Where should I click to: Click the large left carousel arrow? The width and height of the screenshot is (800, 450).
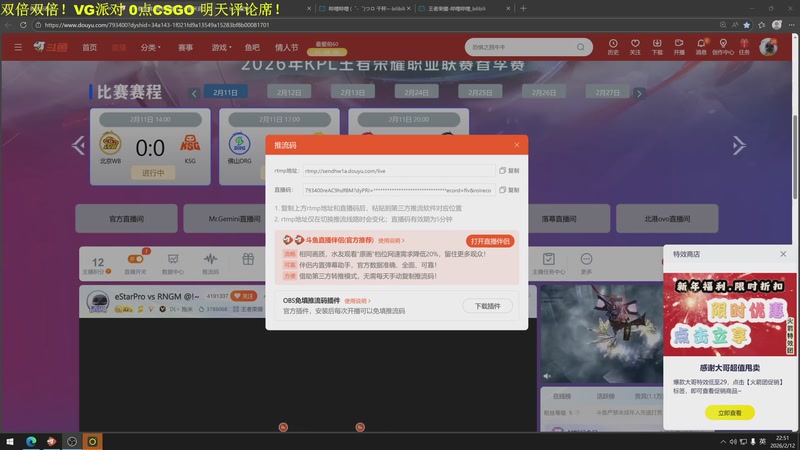click(x=78, y=145)
